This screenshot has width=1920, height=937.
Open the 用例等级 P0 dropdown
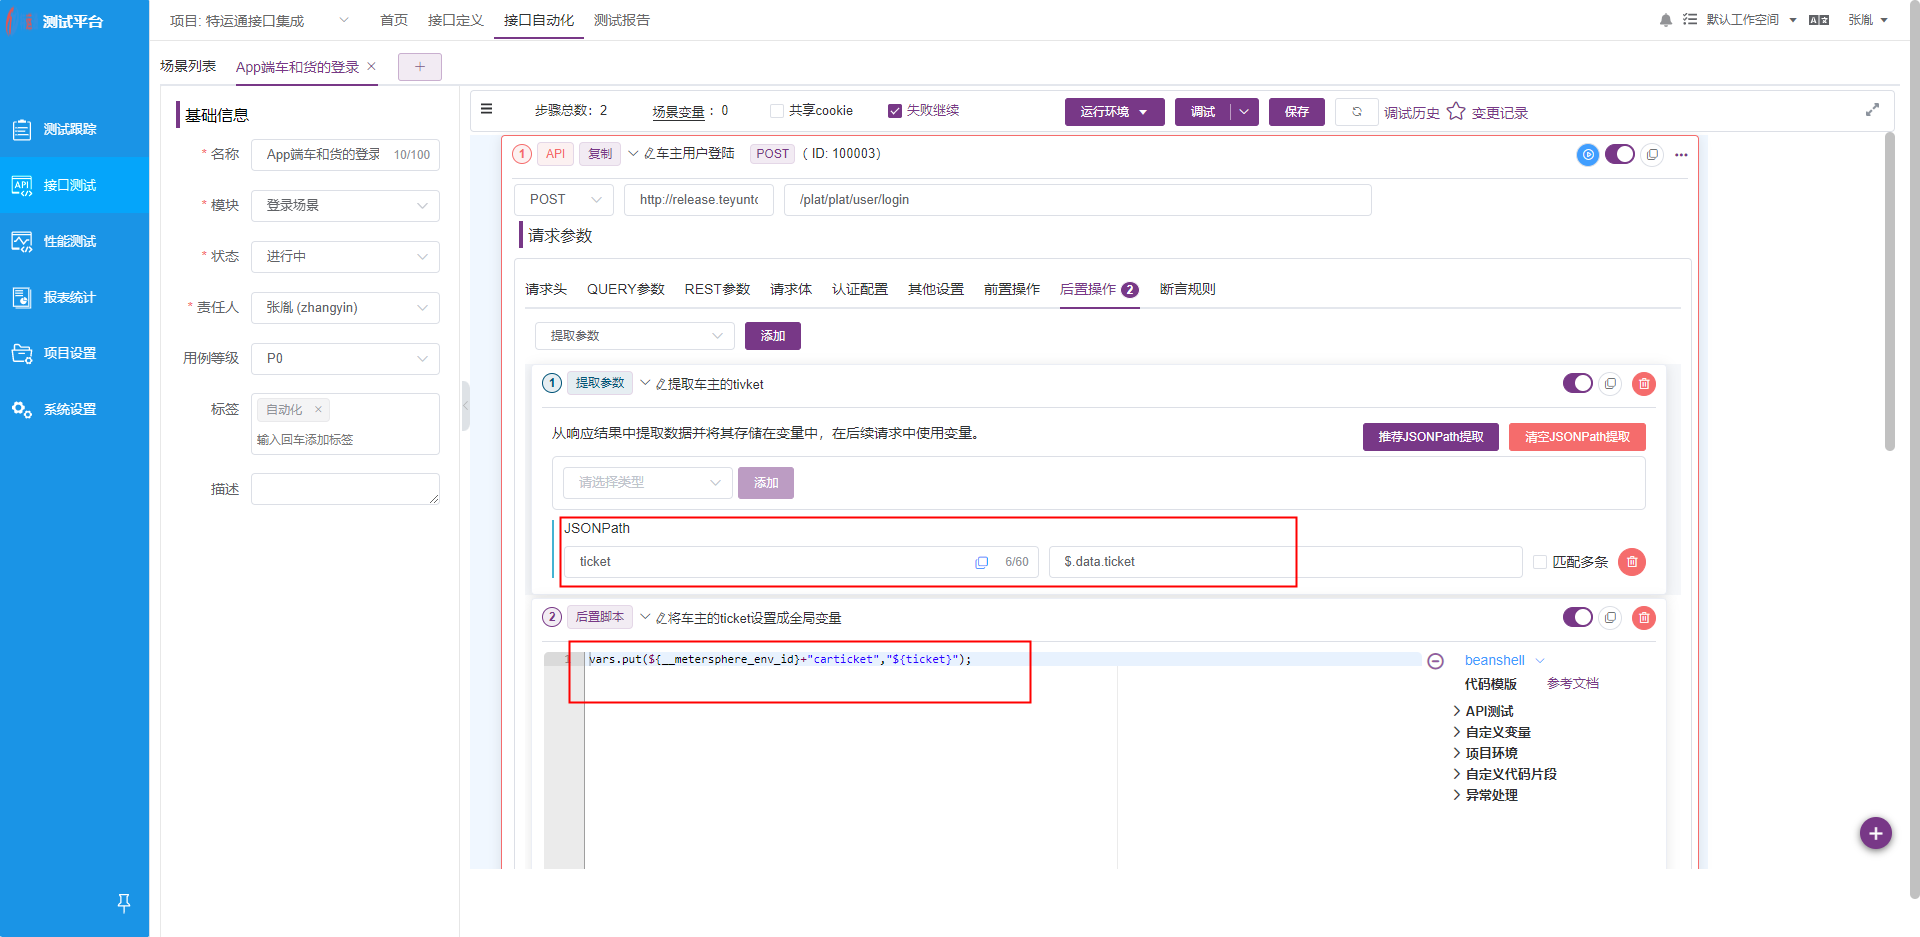(345, 359)
